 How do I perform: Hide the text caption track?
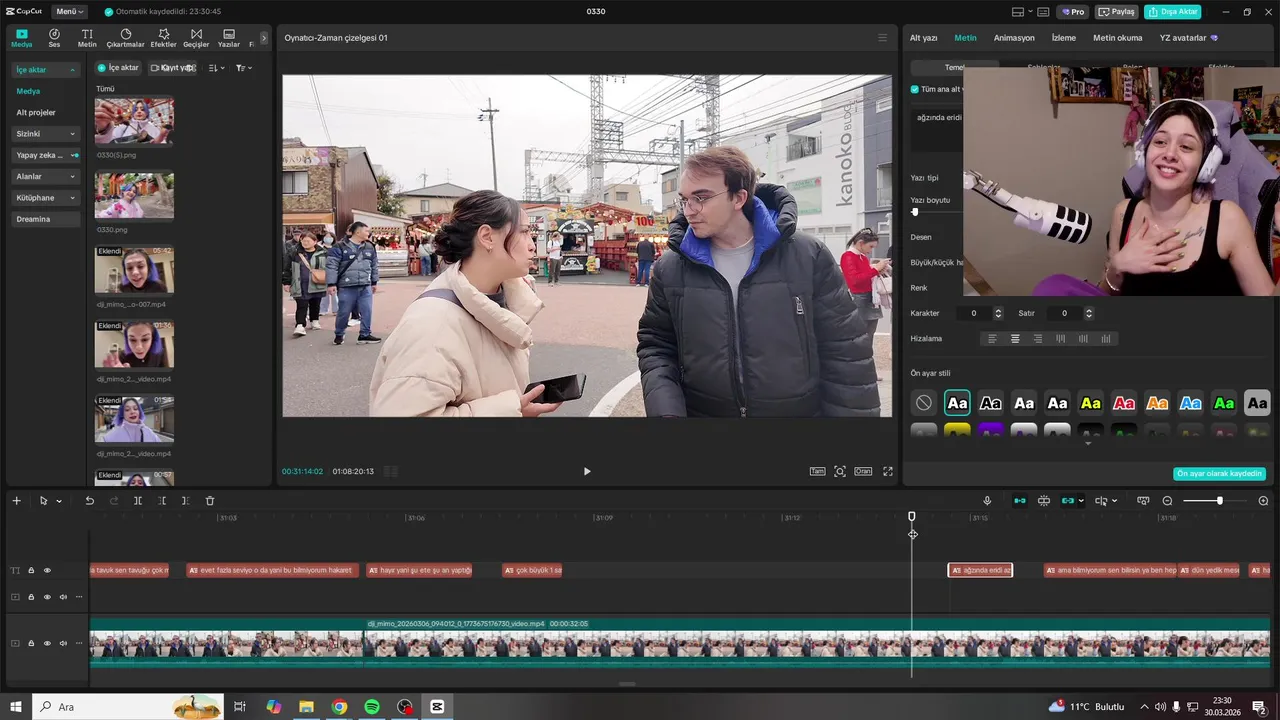pos(47,570)
